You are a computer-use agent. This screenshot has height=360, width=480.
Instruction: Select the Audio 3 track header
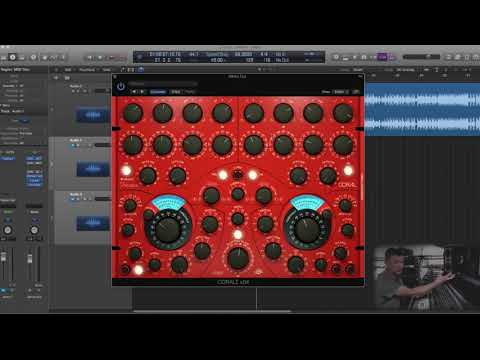(x=80, y=217)
